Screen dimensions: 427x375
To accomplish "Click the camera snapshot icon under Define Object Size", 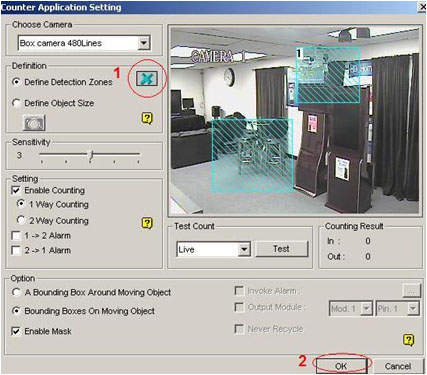I will [x=34, y=123].
